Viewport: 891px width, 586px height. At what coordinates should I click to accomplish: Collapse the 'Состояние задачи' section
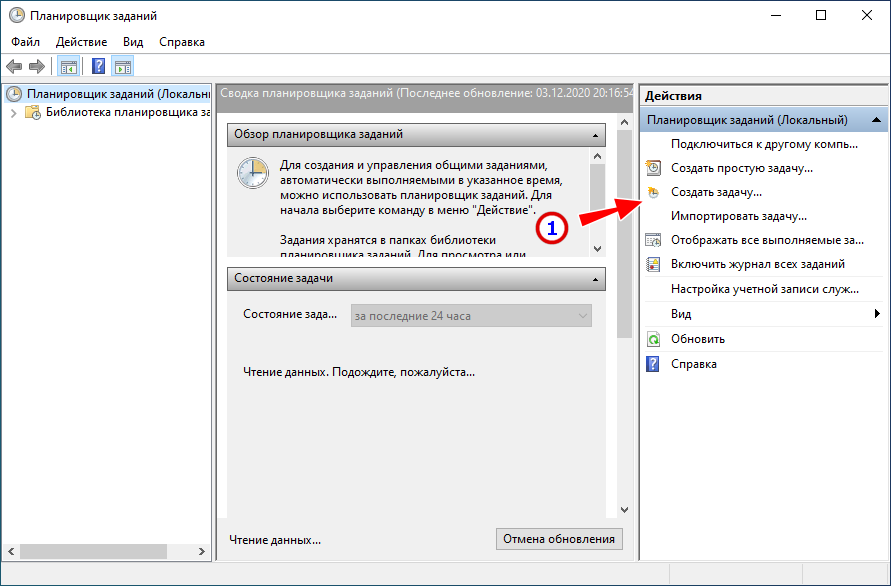597,278
